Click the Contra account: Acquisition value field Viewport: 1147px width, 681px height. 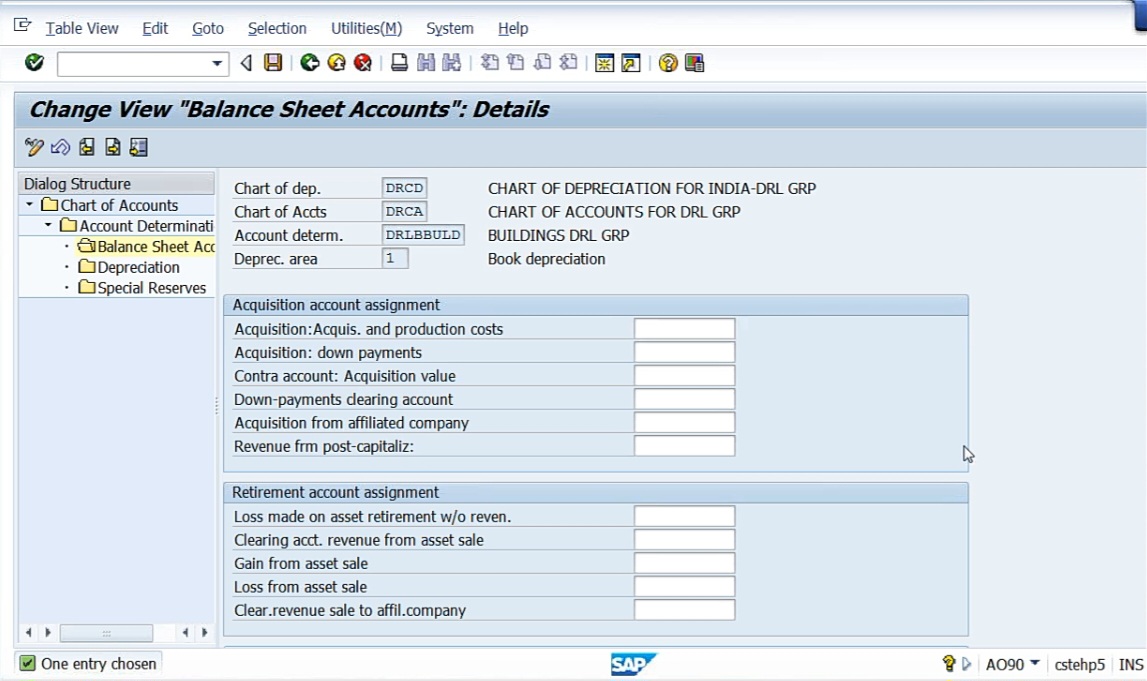[x=684, y=376]
